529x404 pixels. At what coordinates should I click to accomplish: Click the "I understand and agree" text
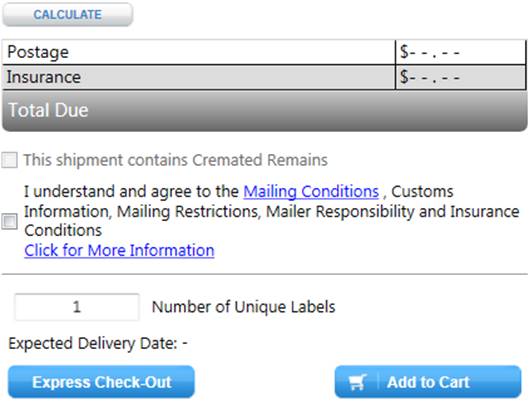point(101,191)
